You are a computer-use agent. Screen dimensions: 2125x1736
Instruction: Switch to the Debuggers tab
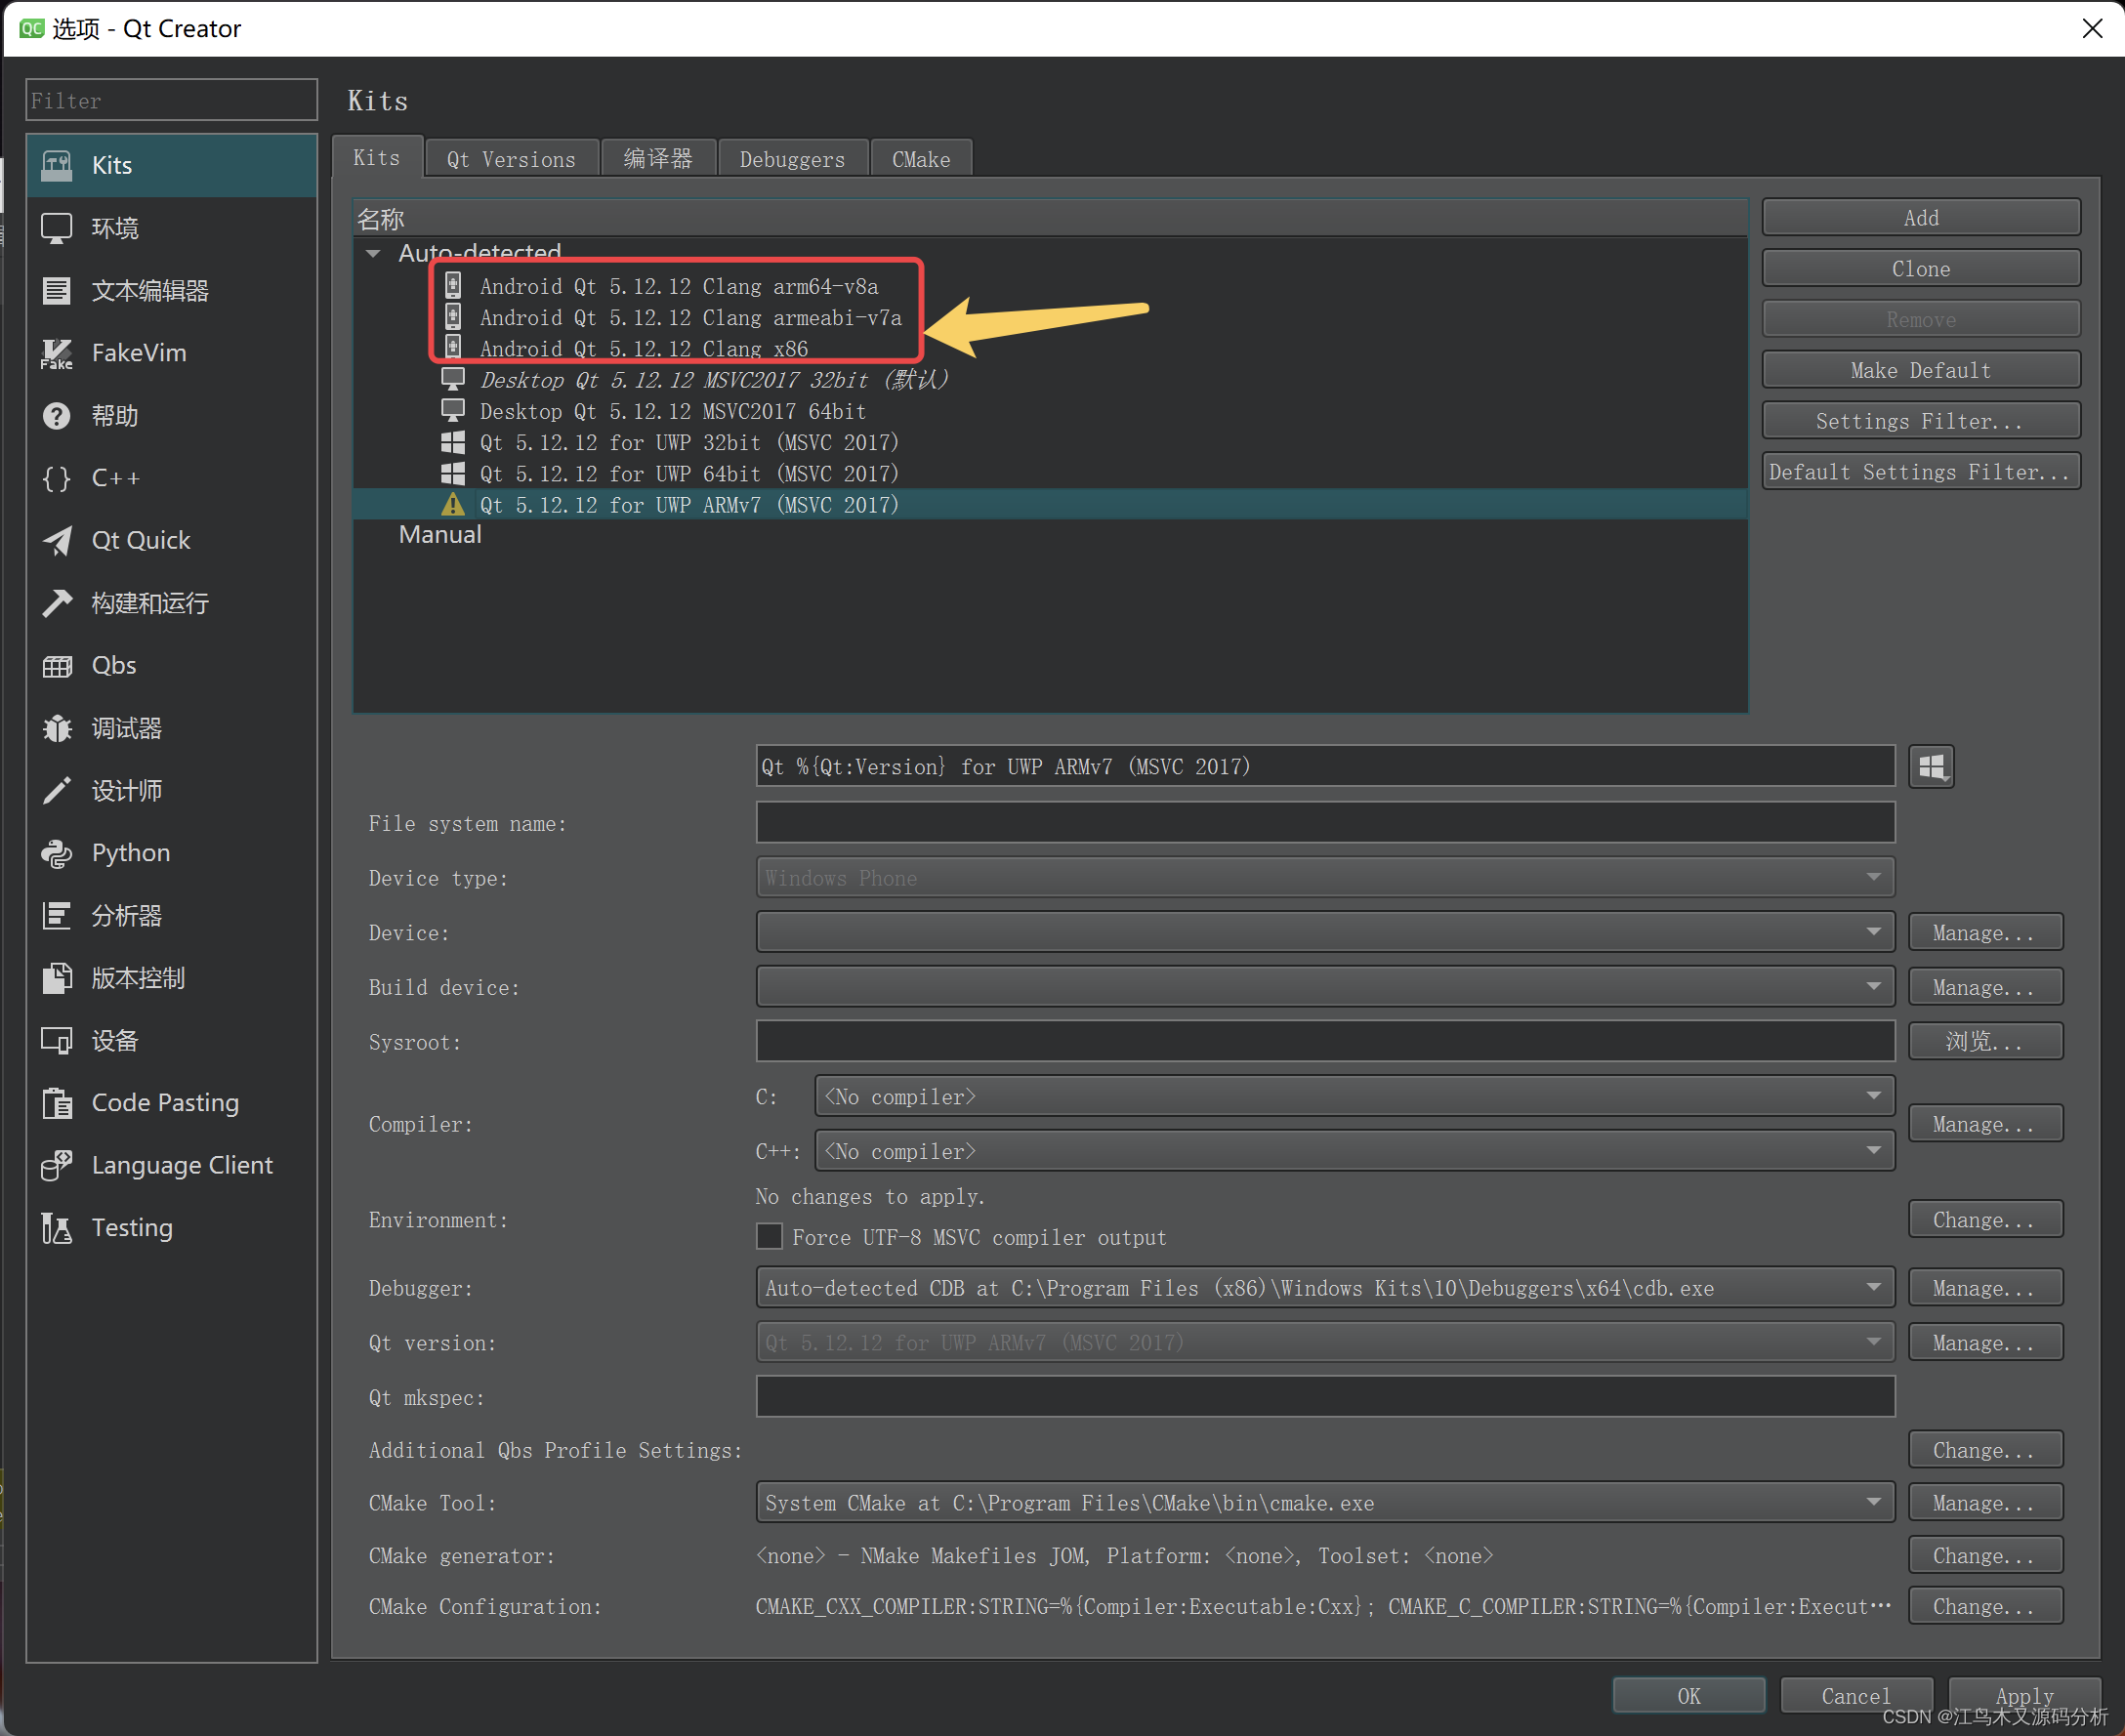[x=792, y=158]
